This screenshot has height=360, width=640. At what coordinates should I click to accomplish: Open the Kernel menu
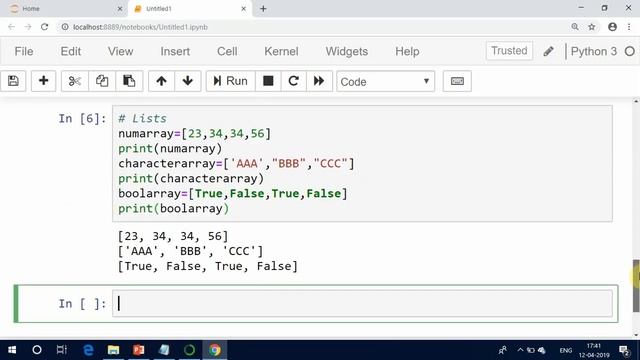pos(281,51)
